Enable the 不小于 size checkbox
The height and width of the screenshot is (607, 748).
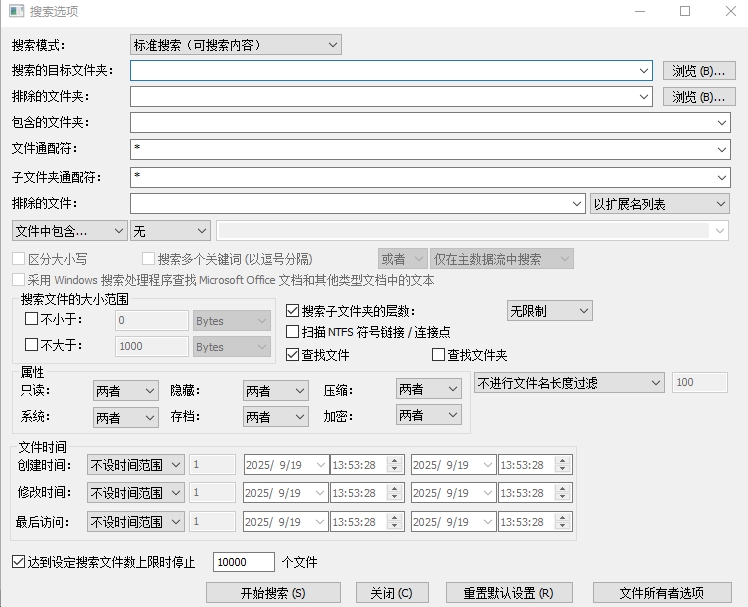[31, 320]
